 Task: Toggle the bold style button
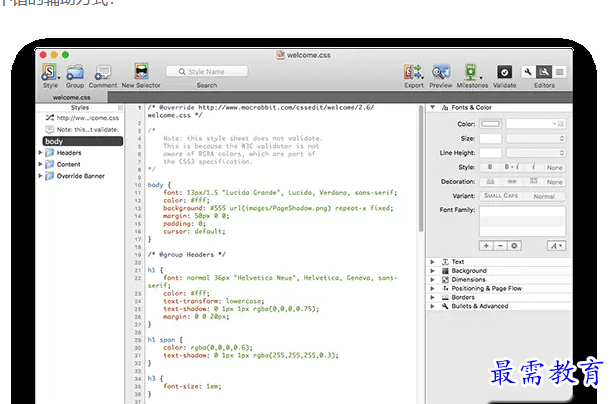(492, 167)
